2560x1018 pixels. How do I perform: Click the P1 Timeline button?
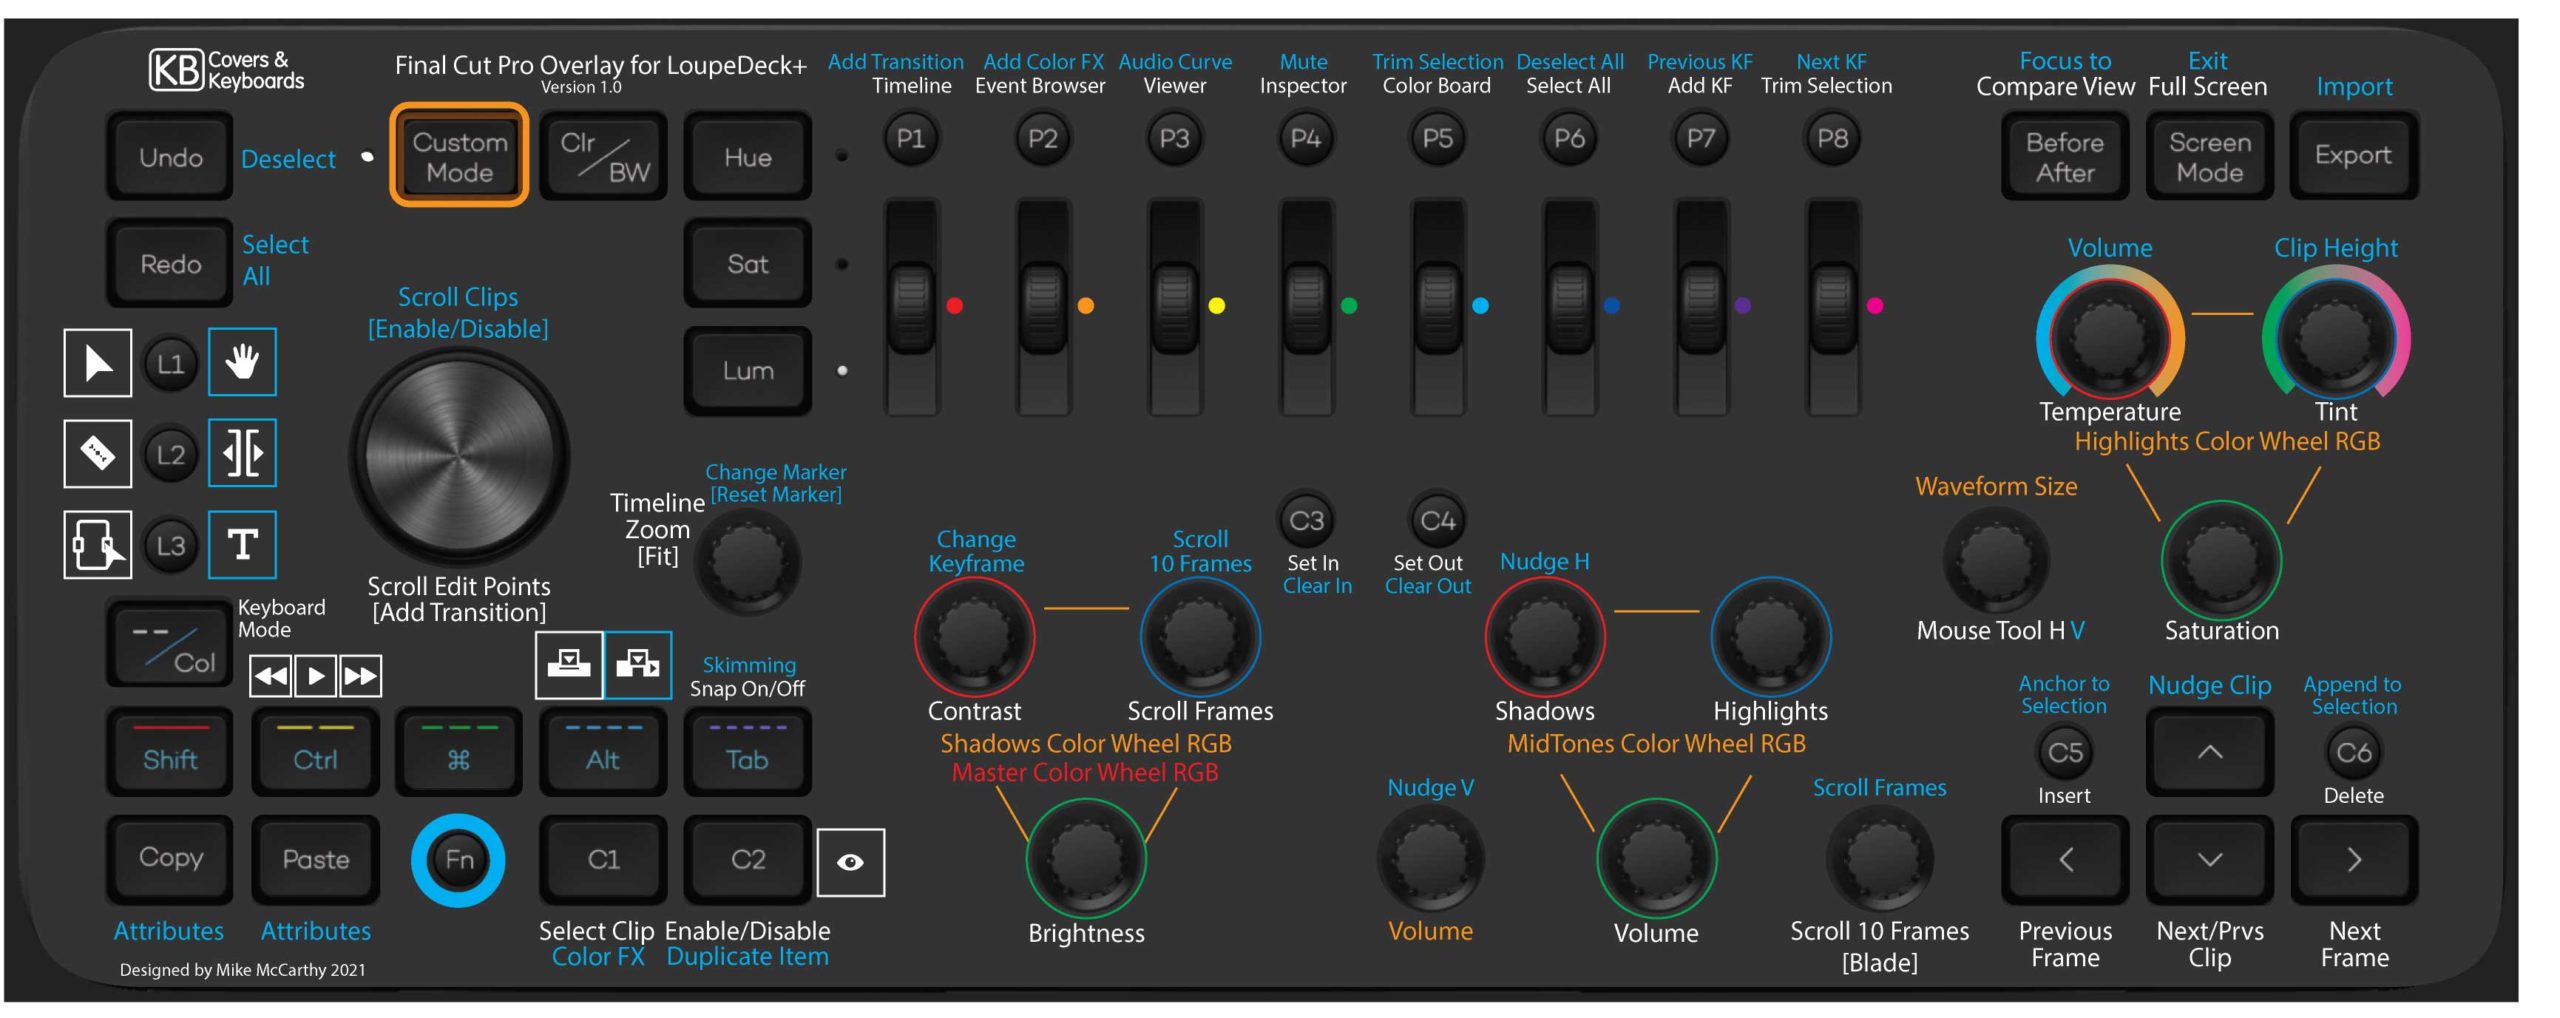coord(910,138)
